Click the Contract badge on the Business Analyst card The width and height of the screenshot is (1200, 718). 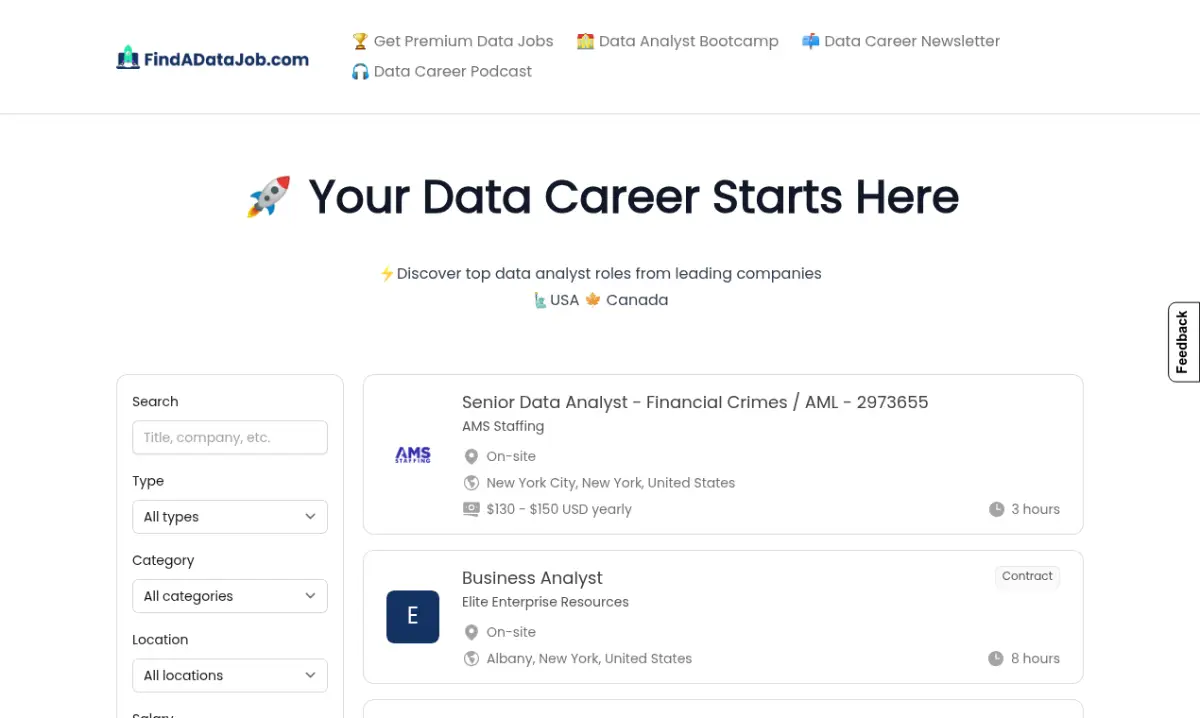tap(1027, 576)
